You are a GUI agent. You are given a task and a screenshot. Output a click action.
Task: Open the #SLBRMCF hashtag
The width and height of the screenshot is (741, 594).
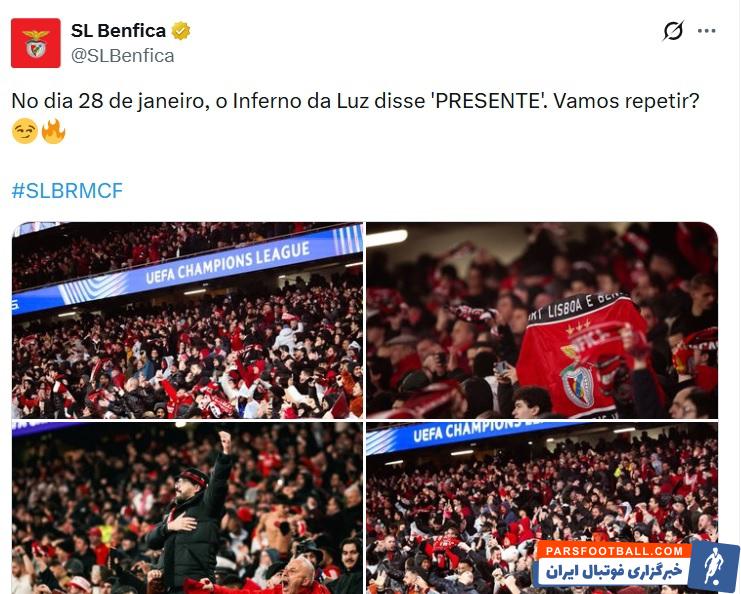(x=67, y=190)
